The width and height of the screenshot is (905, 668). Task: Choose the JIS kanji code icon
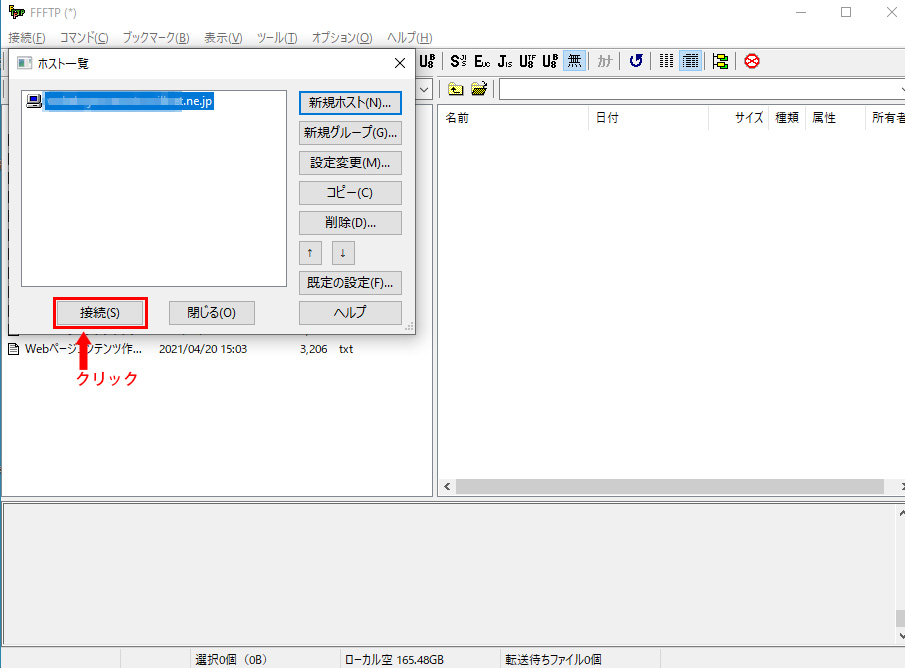[505, 61]
